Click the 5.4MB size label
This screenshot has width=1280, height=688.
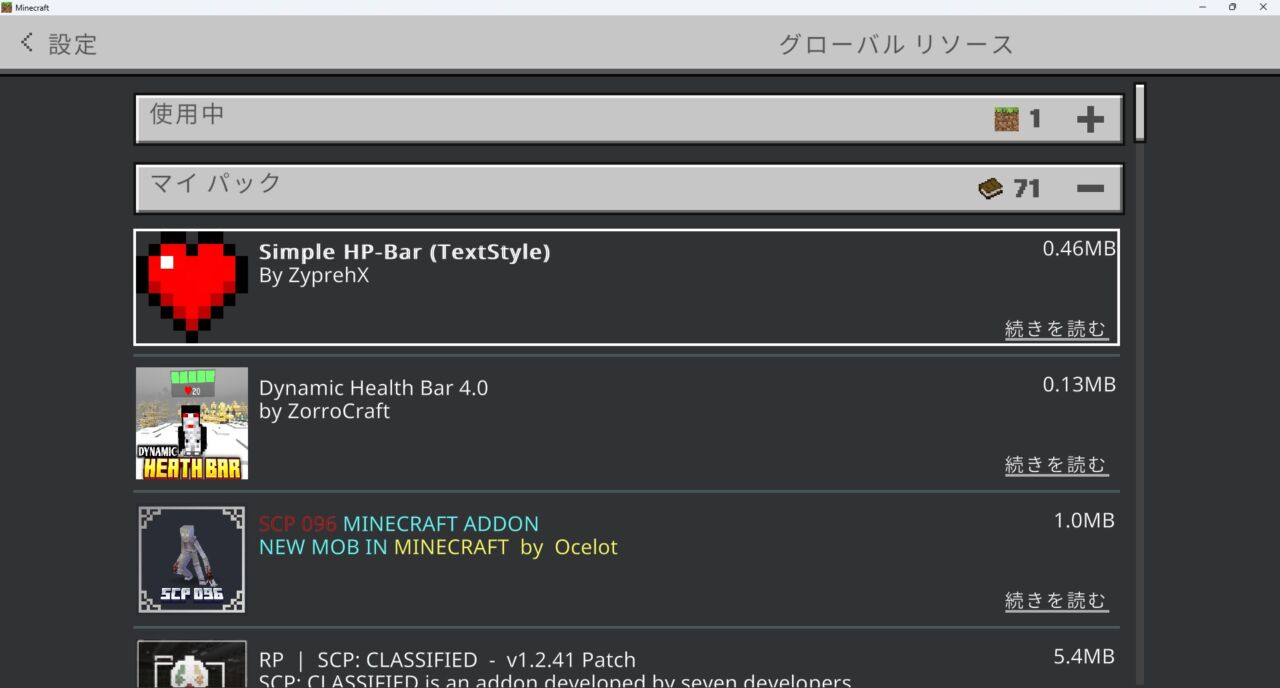(1084, 657)
